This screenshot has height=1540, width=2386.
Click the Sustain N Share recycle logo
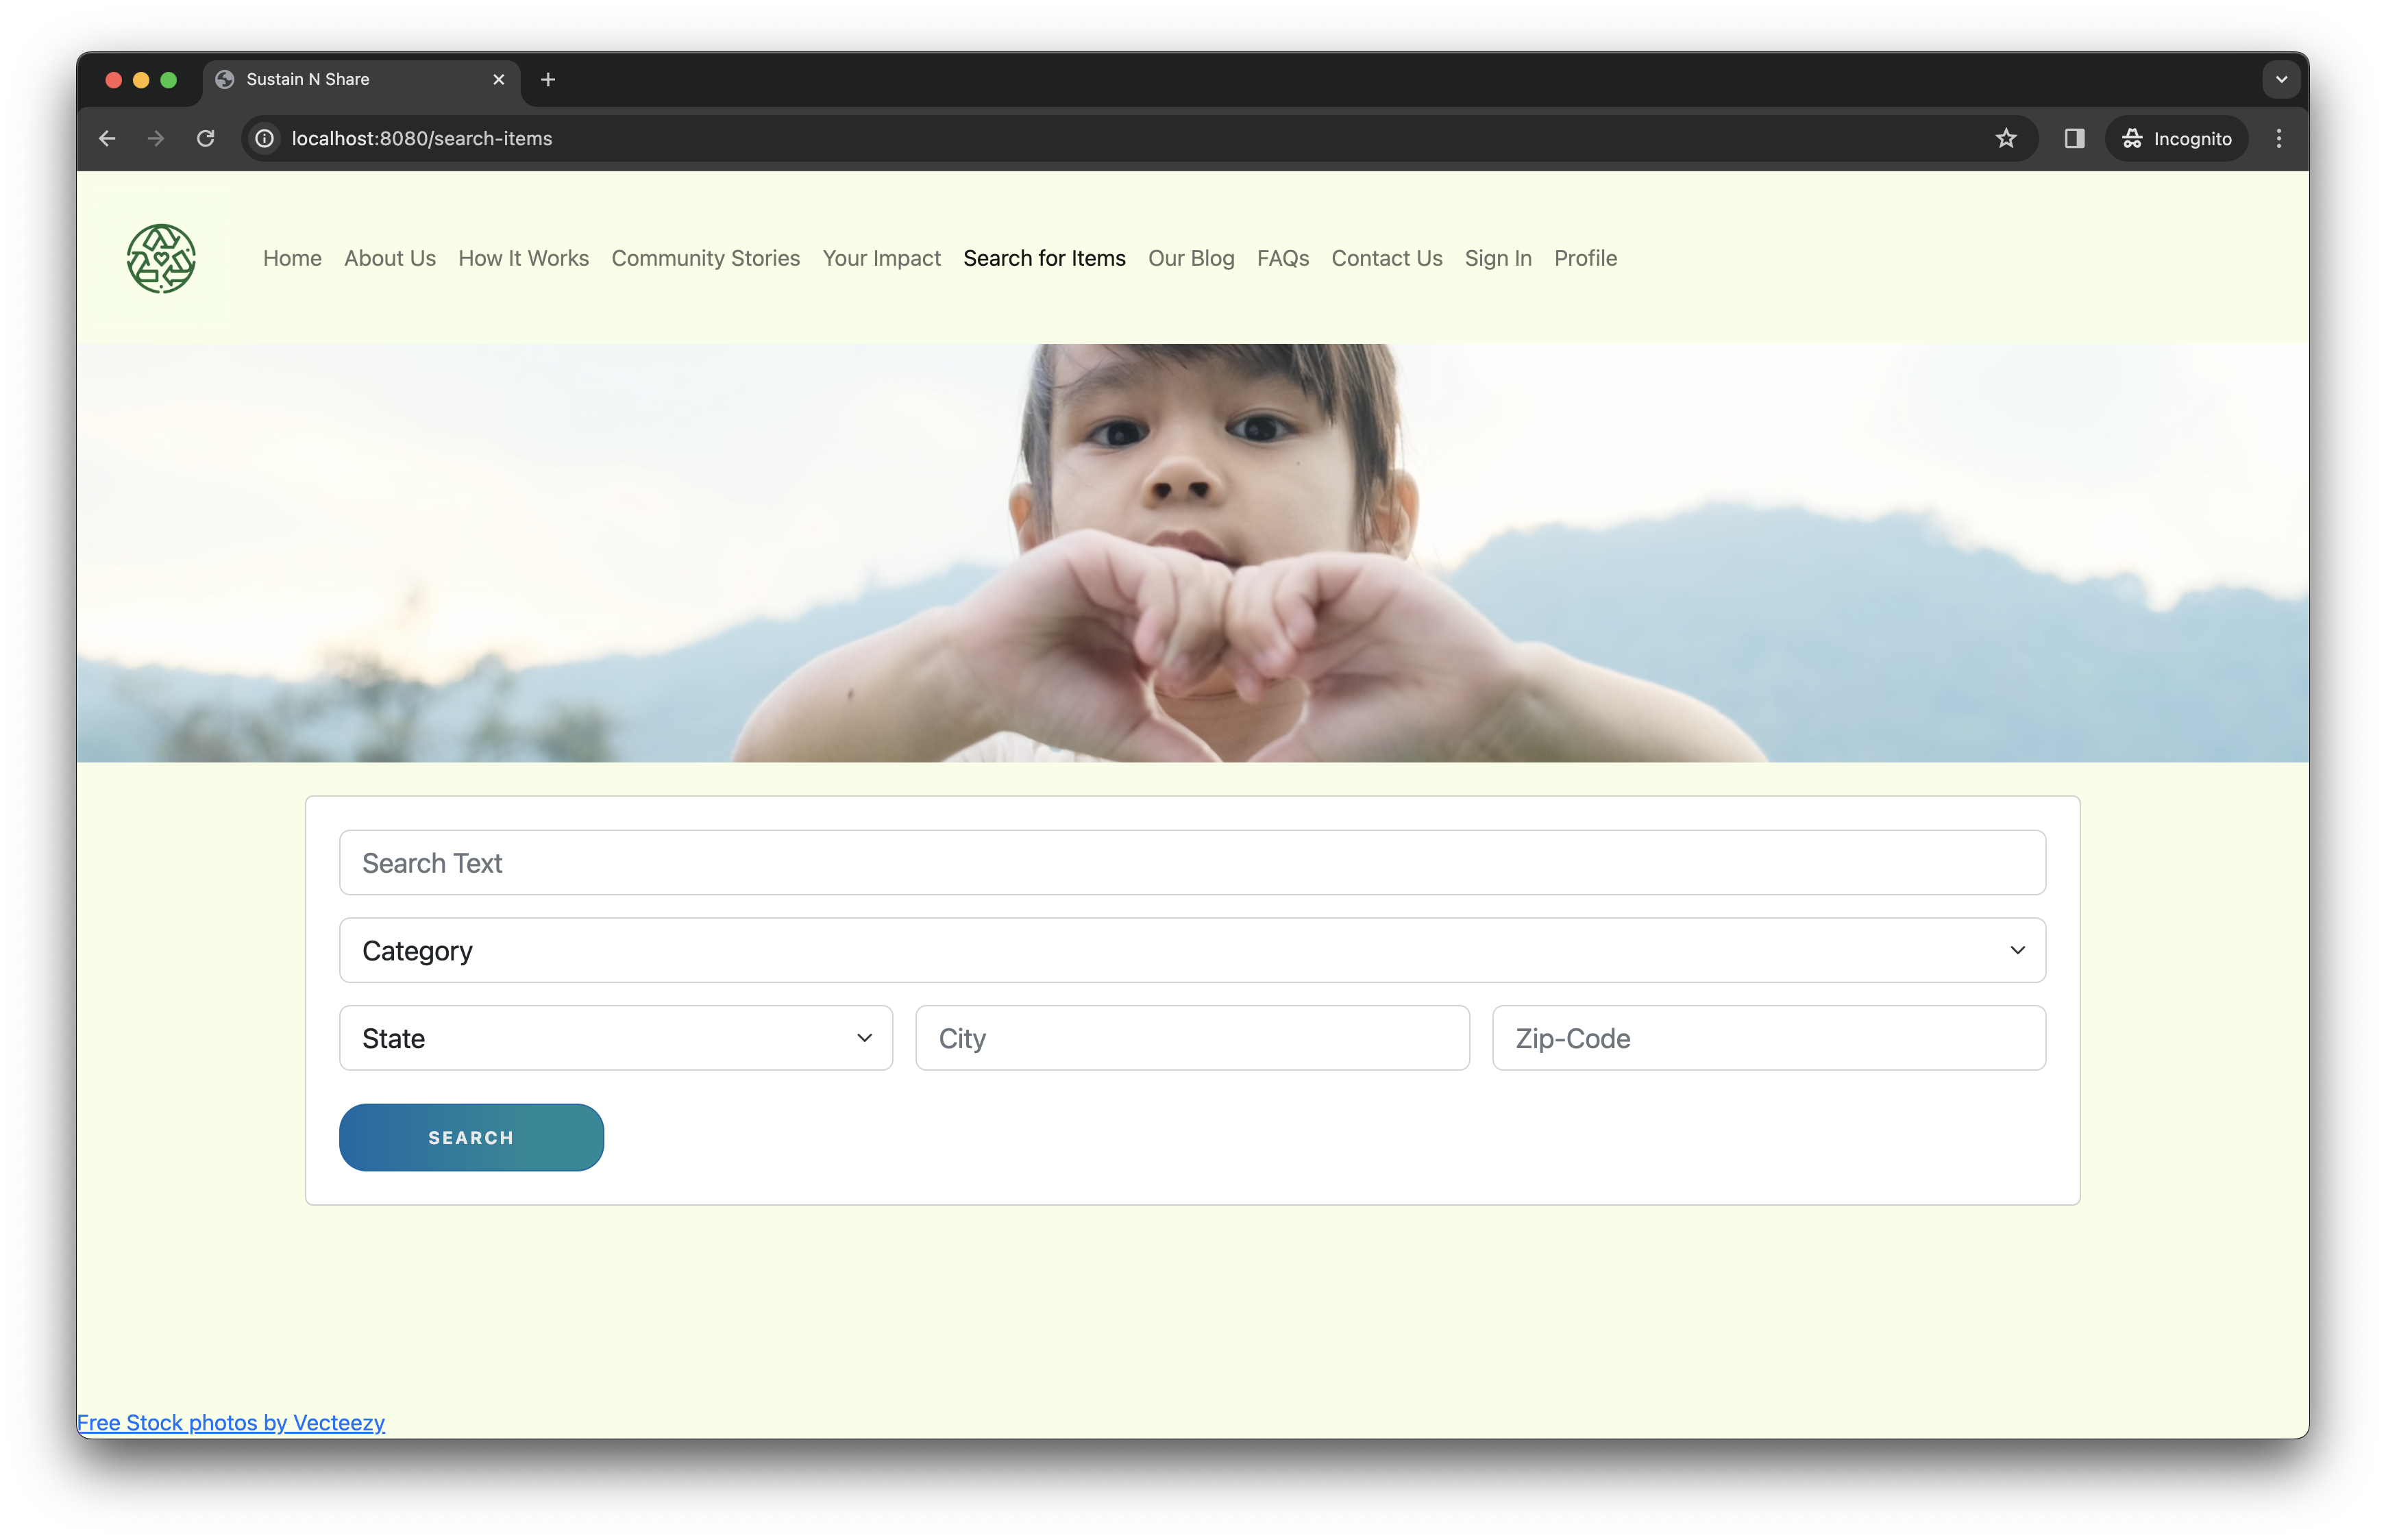[161, 258]
